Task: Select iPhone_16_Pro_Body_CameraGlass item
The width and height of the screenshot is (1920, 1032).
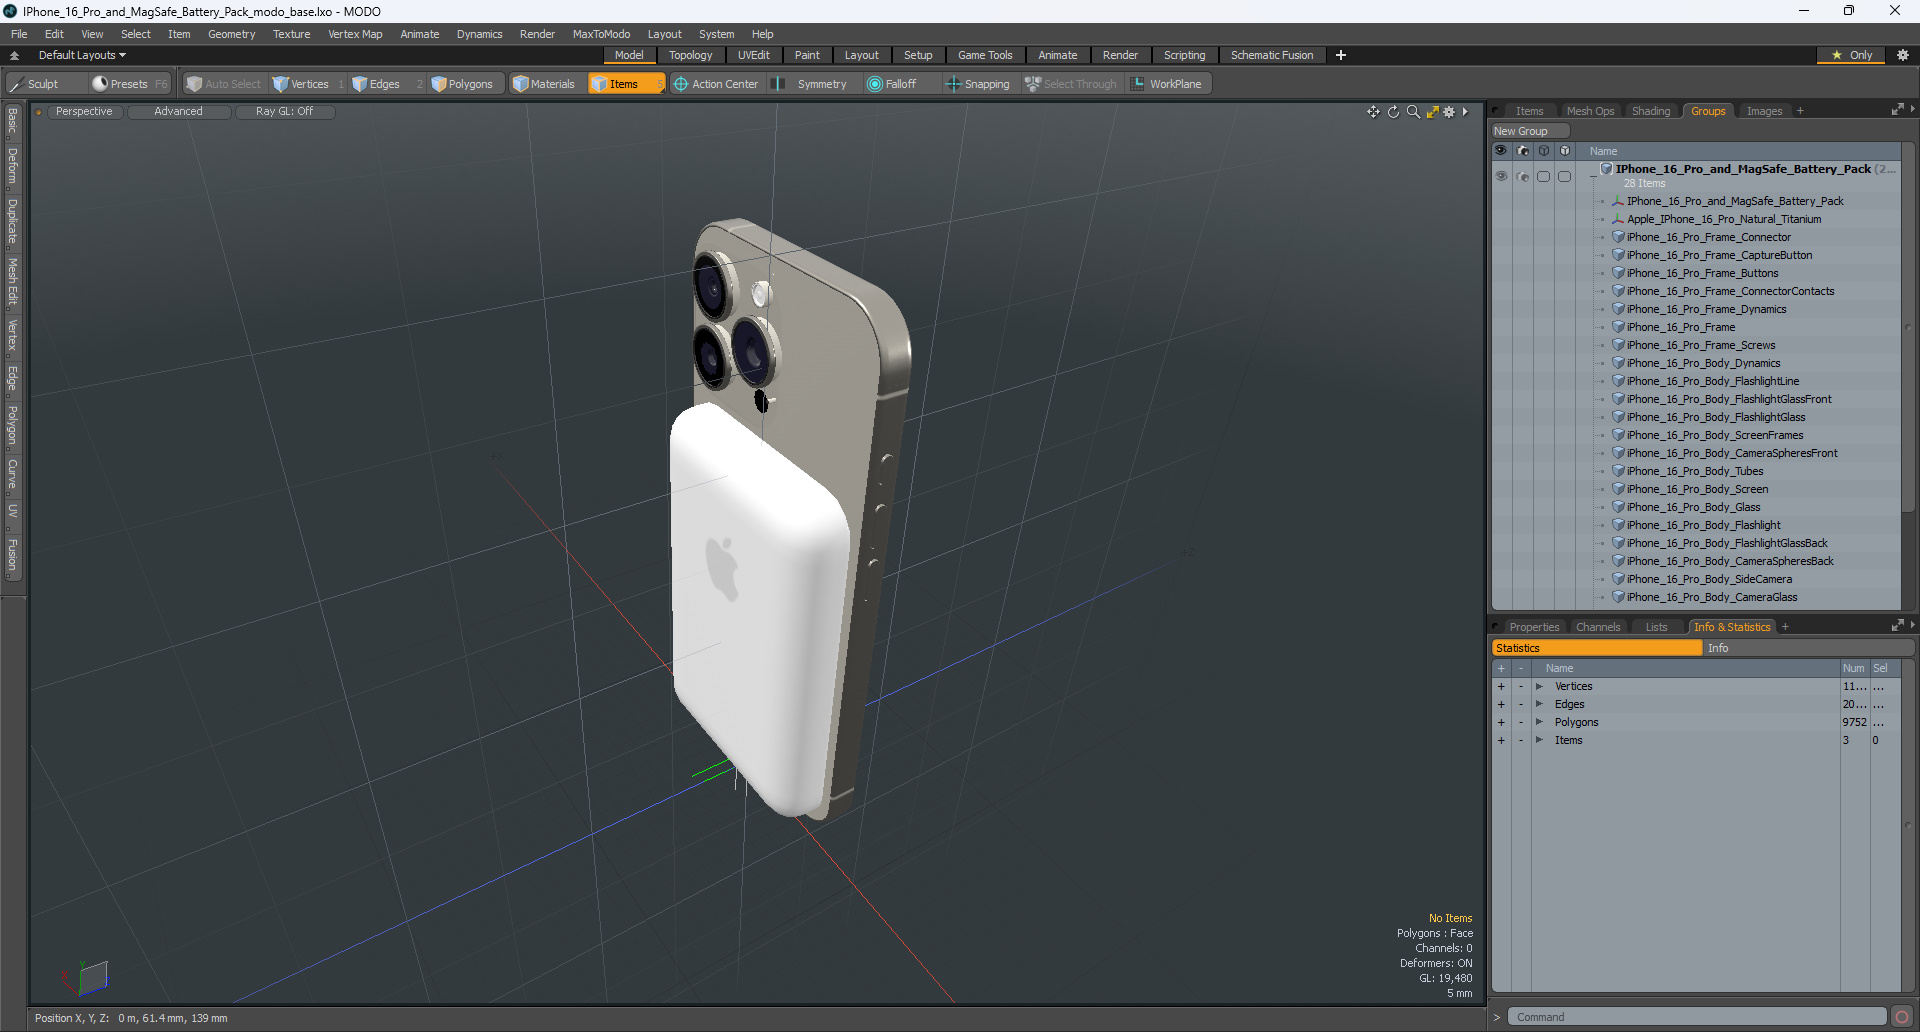Action: pos(1711,597)
